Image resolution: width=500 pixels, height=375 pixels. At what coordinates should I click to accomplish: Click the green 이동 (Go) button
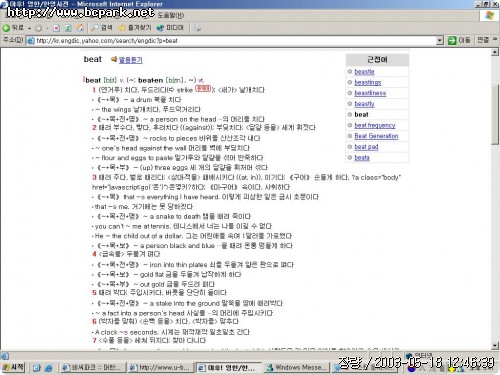(459, 40)
